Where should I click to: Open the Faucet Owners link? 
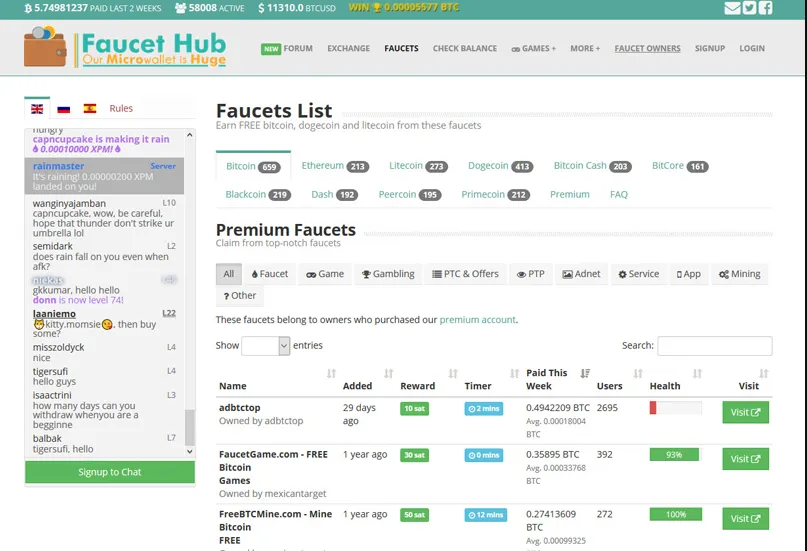coord(647,48)
